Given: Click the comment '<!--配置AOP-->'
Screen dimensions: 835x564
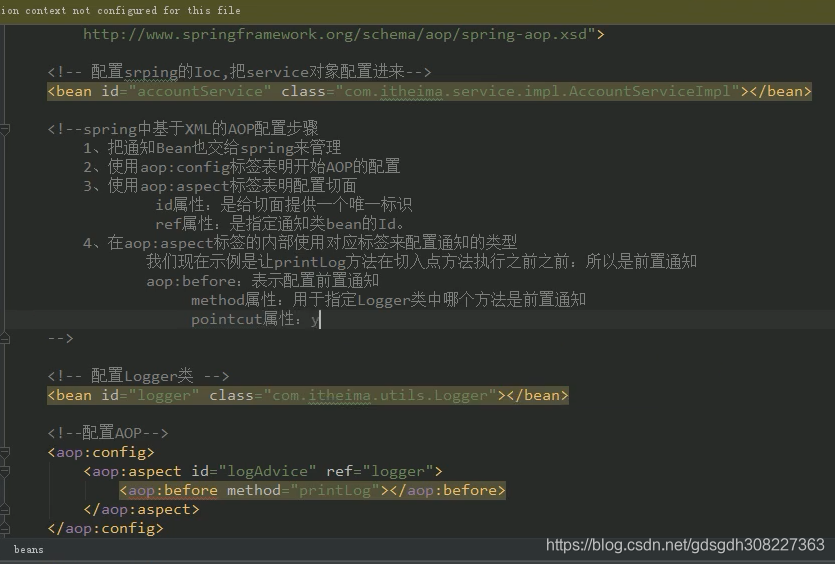Looking at the screenshot, I should (108, 433).
